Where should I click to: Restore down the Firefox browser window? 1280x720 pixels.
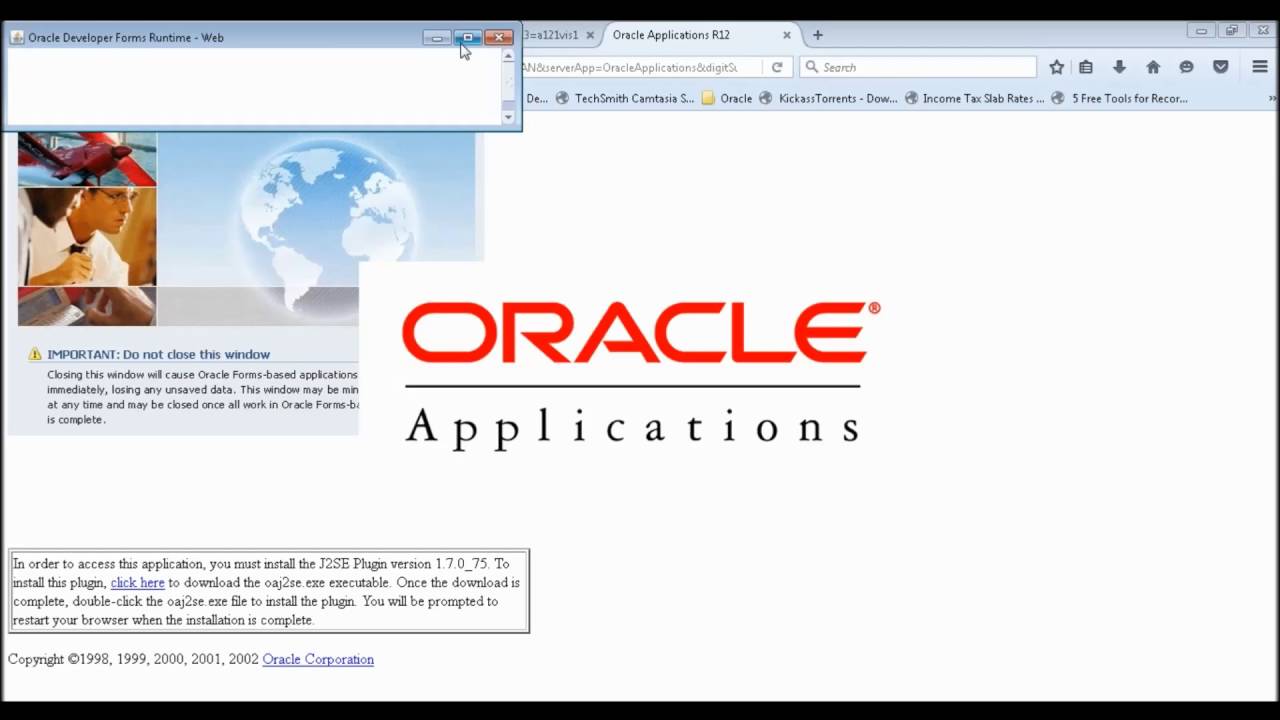click(1232, 31)
